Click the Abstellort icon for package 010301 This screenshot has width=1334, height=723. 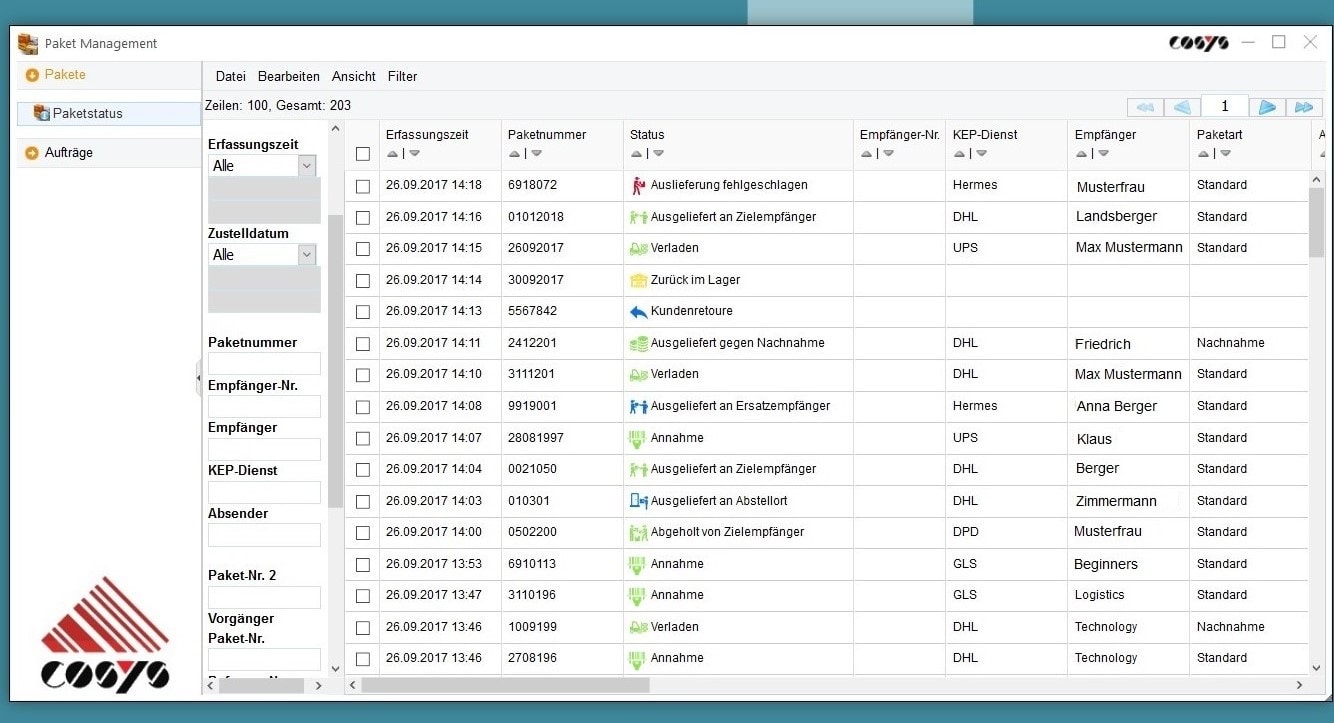(639, 501)
